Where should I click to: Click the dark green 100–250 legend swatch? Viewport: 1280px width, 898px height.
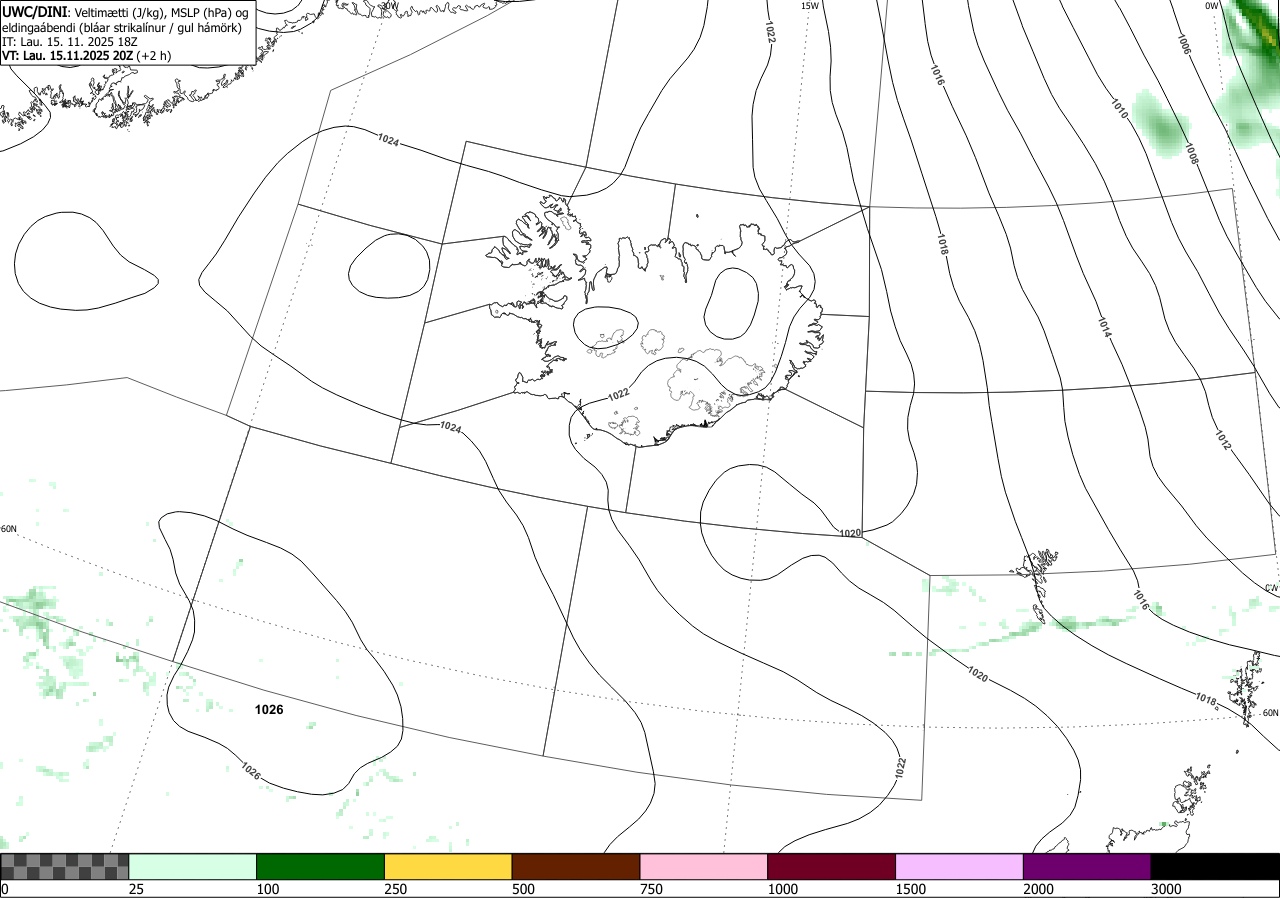pos(321,866)
